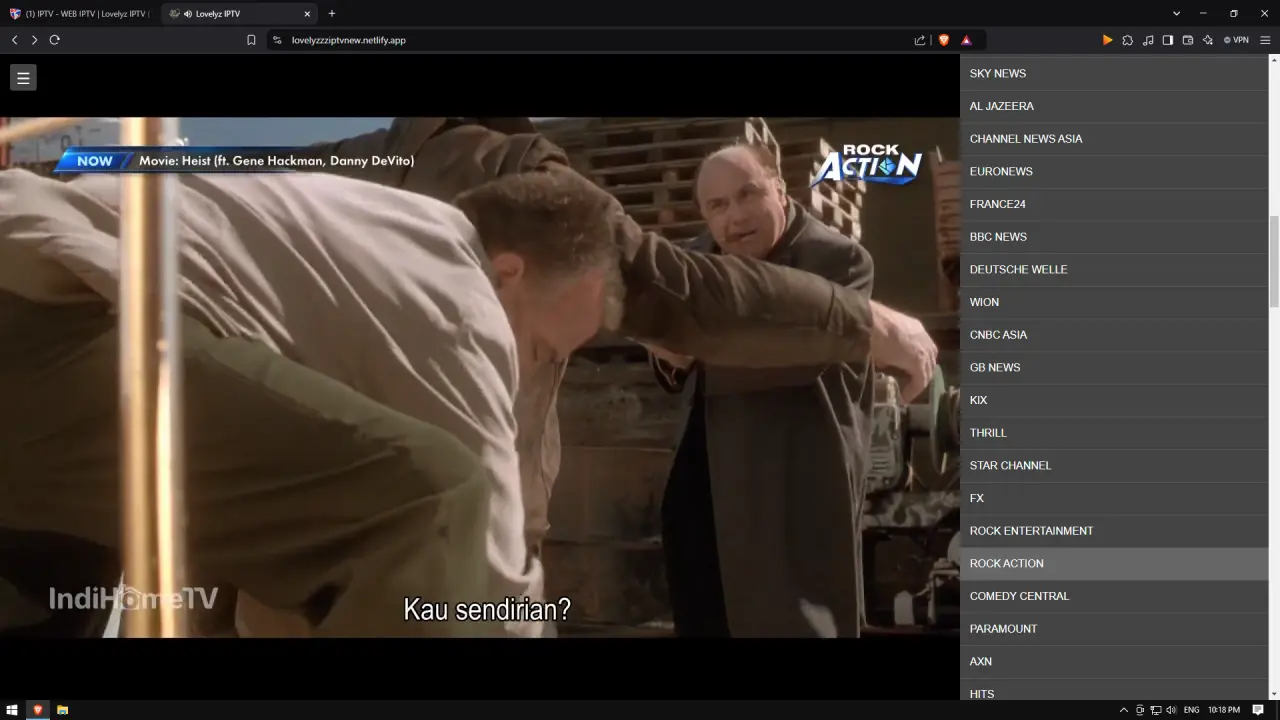This screenshot has width=1280, height=720.
Task: Open the notification center icon
Action: tap(1258, 710)
